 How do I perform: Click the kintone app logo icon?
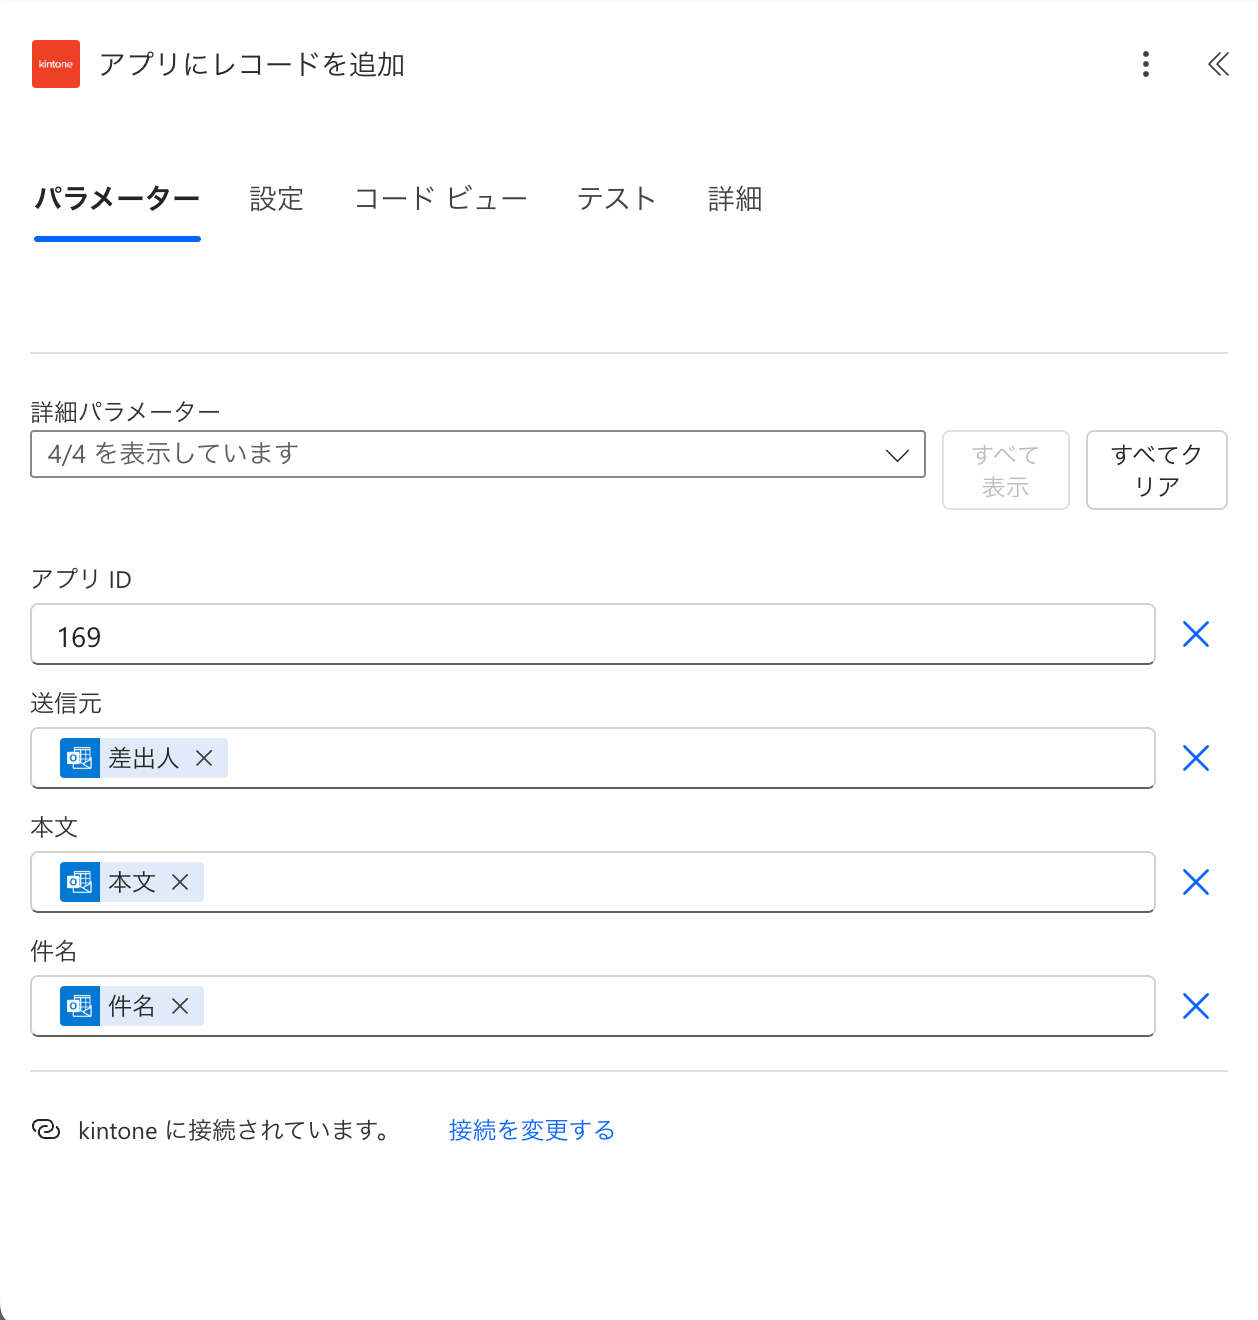pos(56,64)
